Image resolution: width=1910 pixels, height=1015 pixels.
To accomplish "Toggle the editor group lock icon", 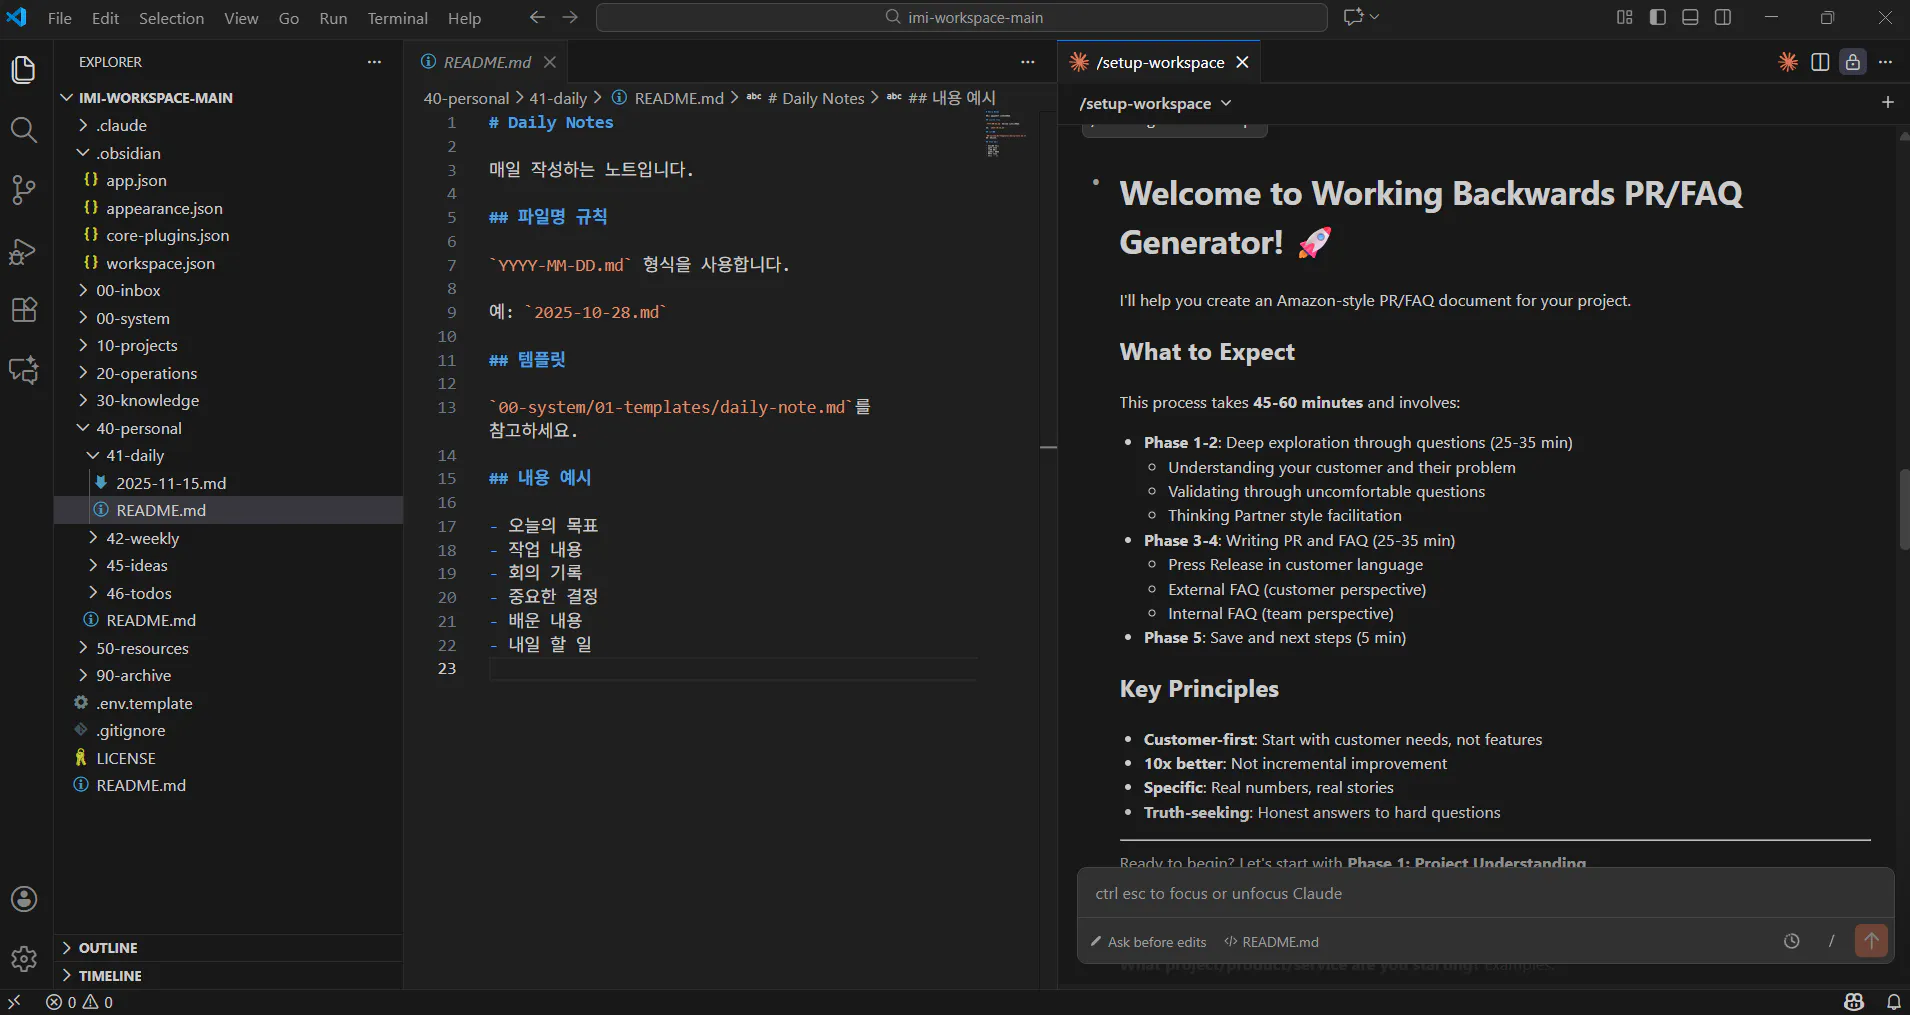I will tap(1853, 62).
